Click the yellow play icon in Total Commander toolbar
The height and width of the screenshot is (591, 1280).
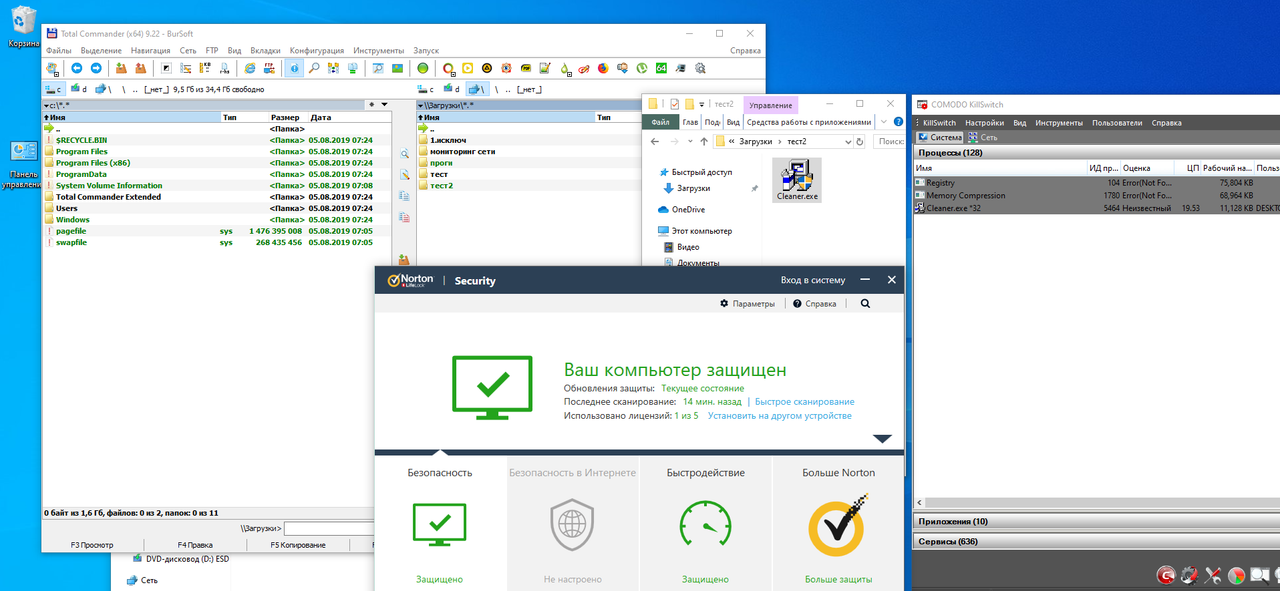point(467,68)
